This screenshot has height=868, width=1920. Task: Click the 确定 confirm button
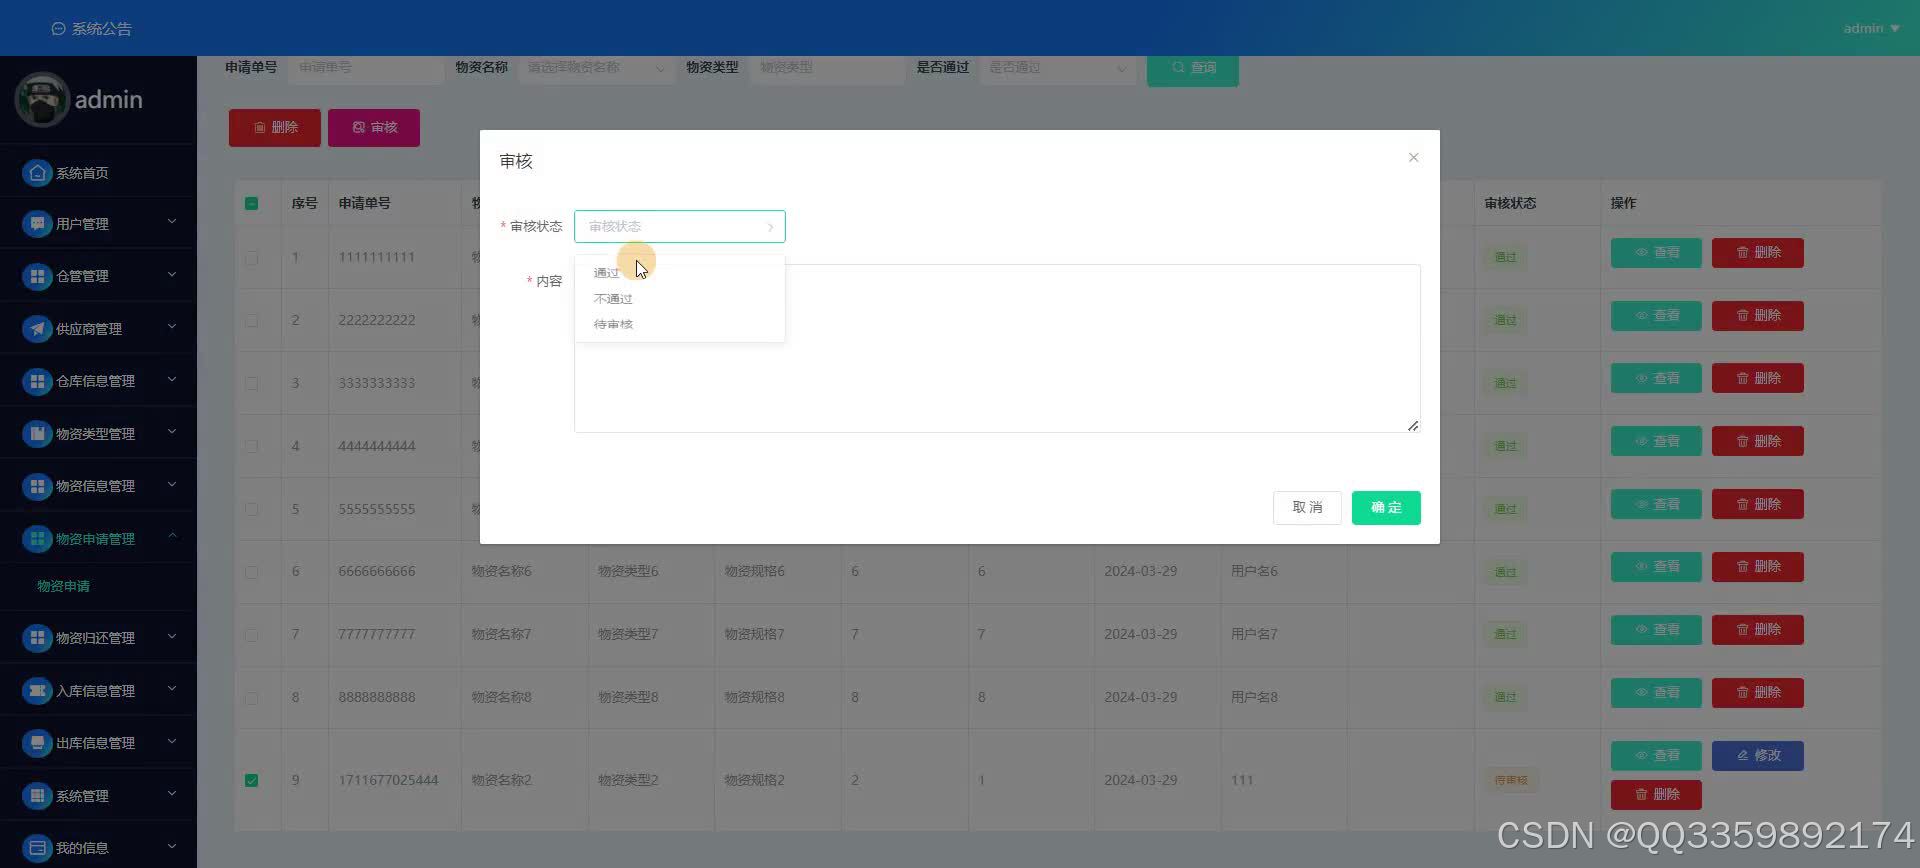click(1386, 508)
